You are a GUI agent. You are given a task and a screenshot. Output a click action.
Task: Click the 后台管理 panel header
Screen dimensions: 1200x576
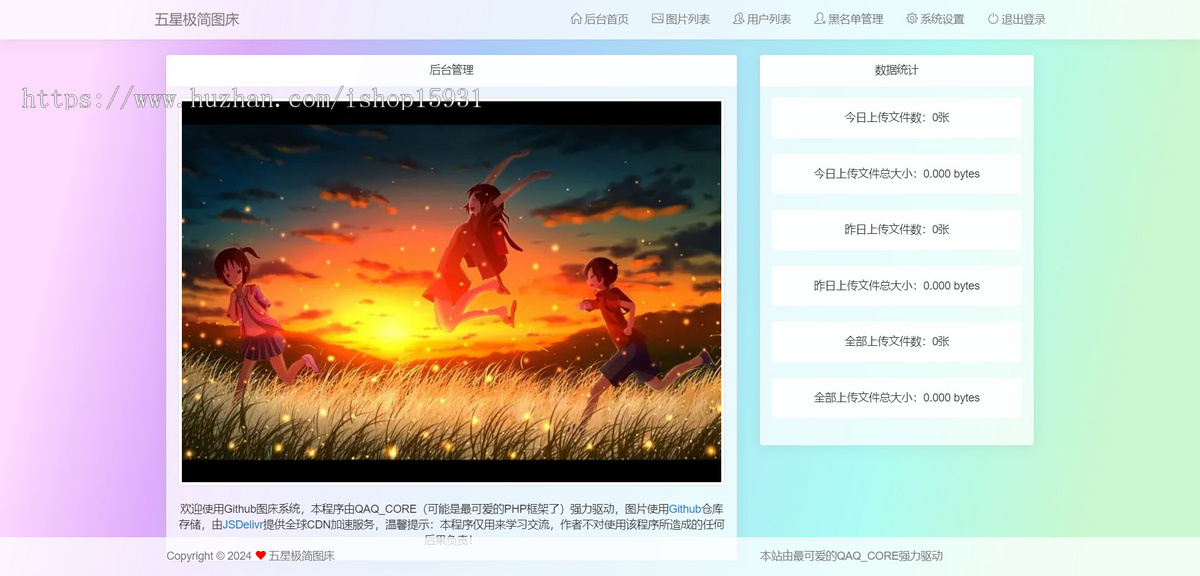tap(451, 70)
